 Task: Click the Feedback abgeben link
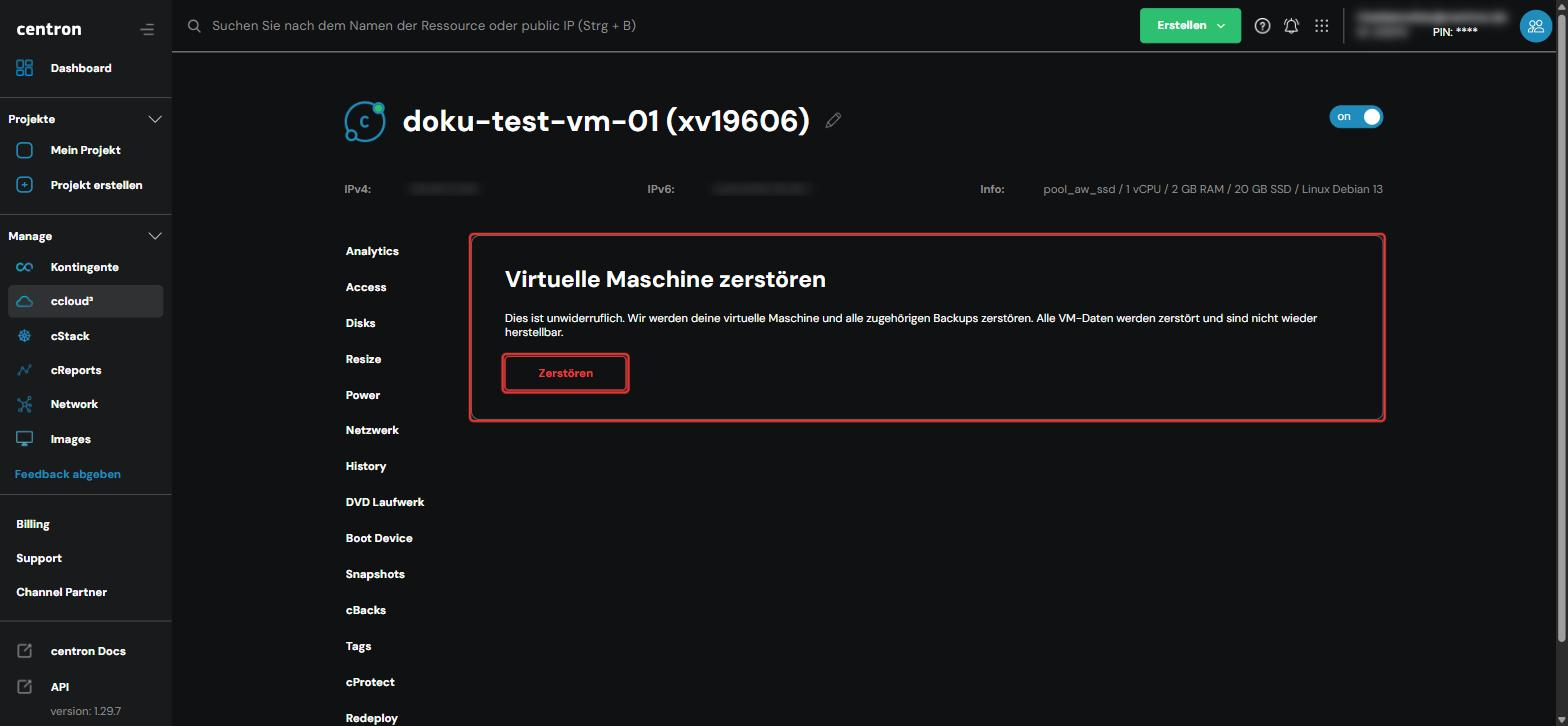tap(68, 474)
